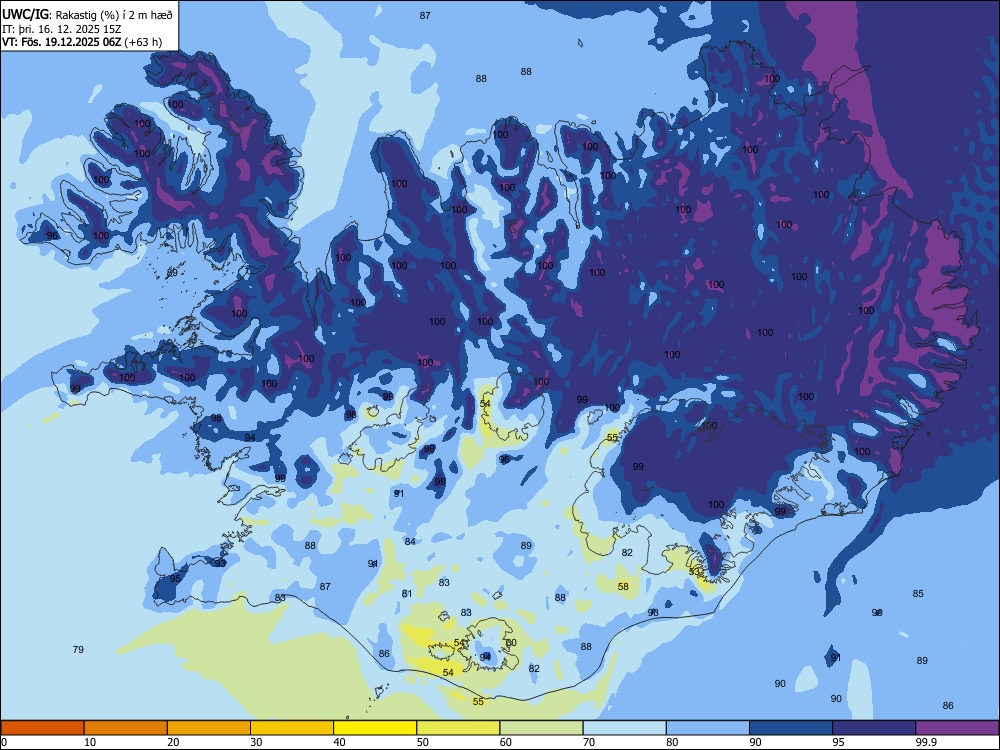Click the init time line 'IT: þri. 16. 12. 2025 15Z'
This screenshot has height=750, width=1000.
(x=61, y=29)
